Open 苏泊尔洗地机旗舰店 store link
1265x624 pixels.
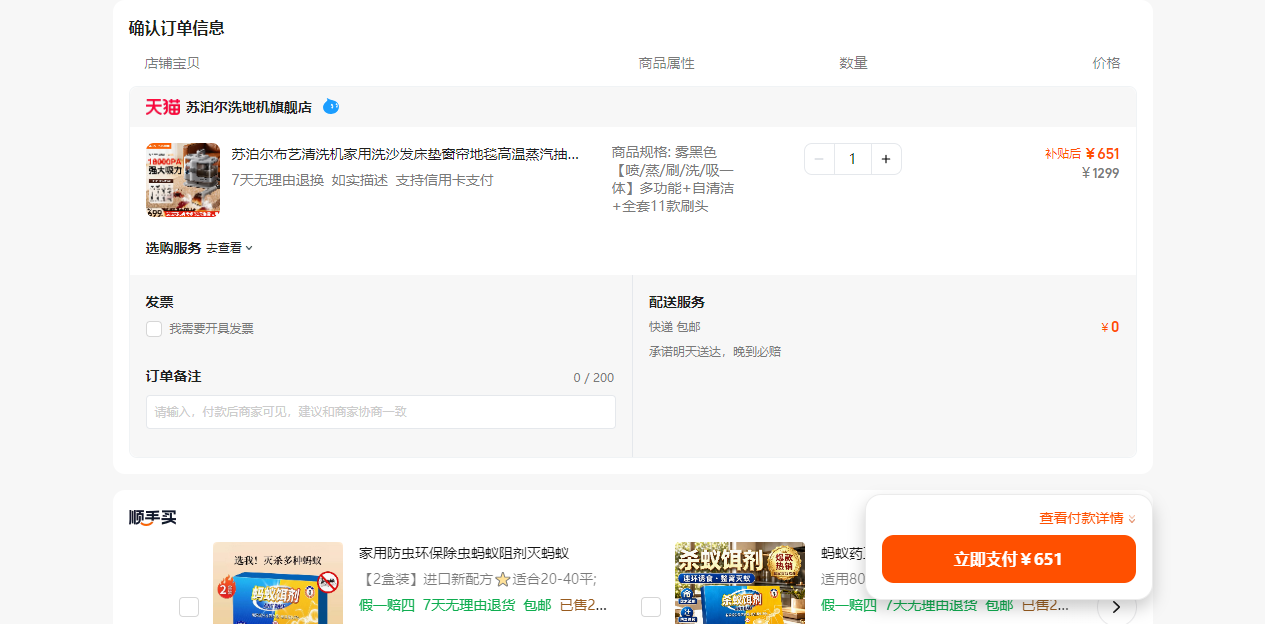point(249,107)
